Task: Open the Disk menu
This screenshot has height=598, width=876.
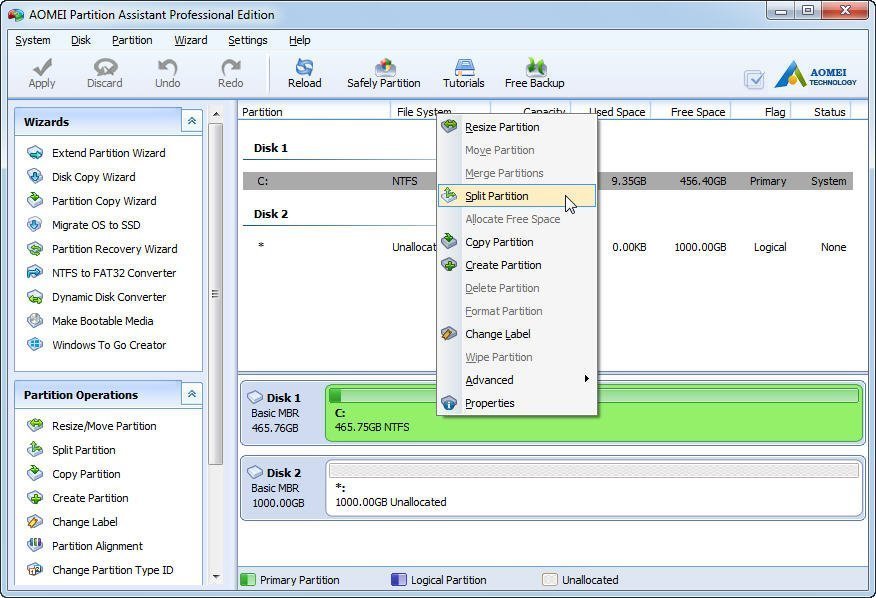Action: point(81,40)
